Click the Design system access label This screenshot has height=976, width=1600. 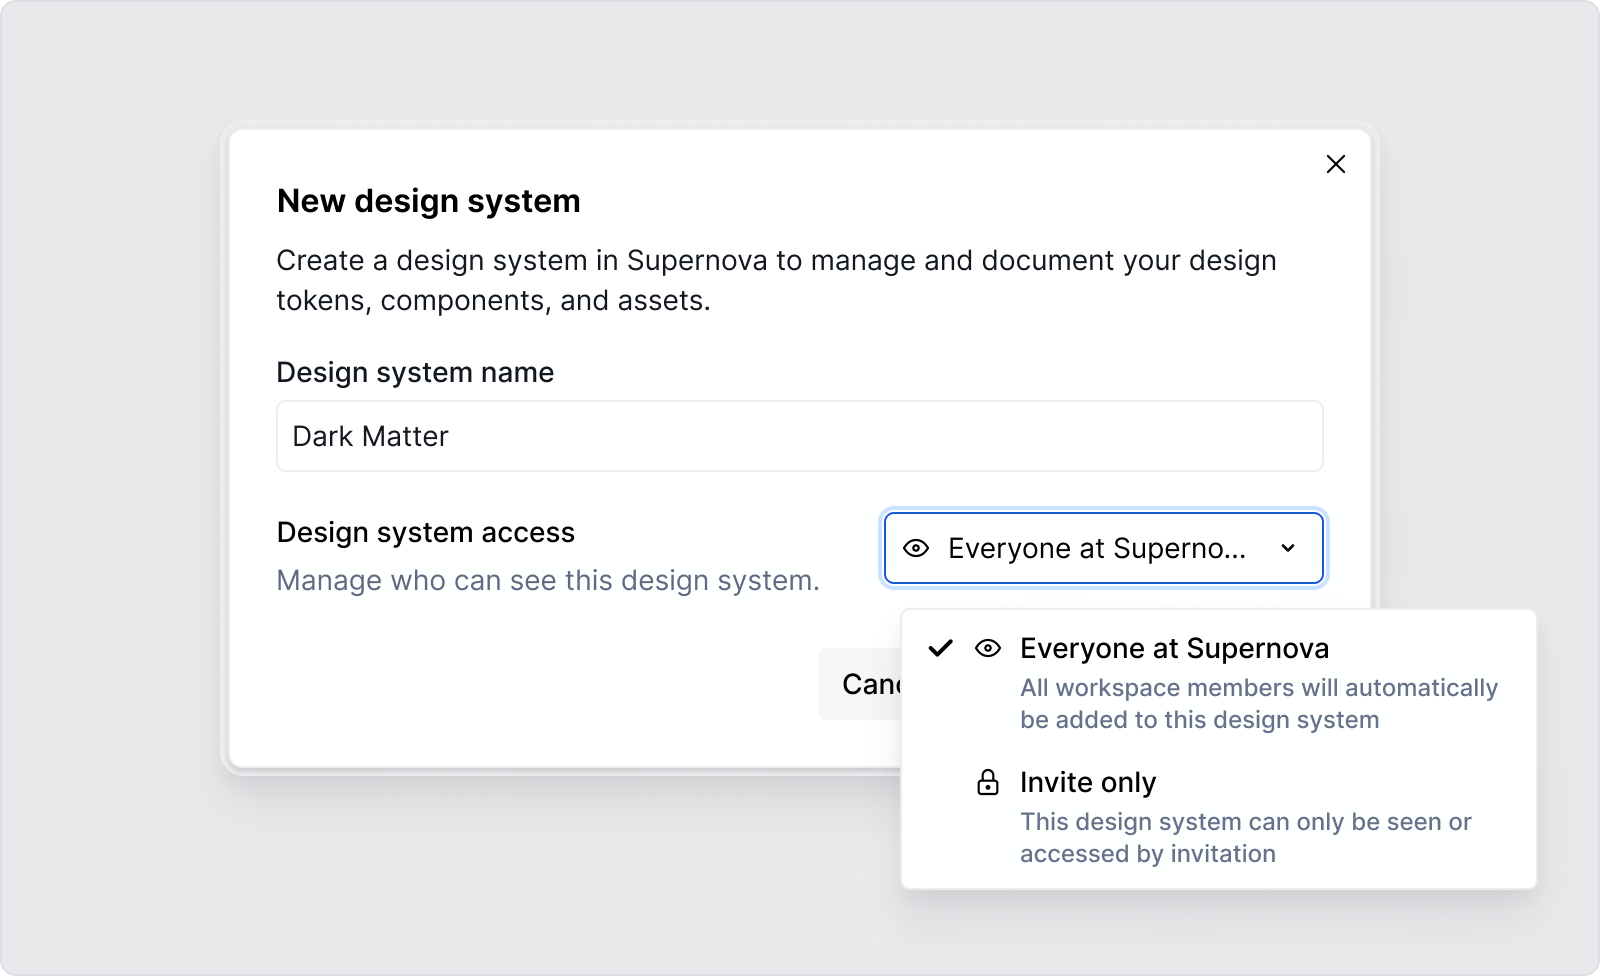point(425,532)
